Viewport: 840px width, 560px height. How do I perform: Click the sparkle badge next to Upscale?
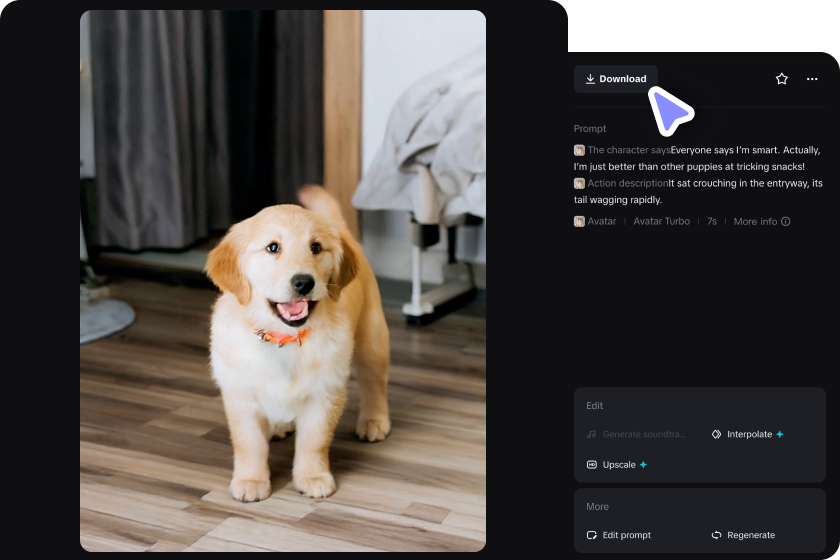coord(643,465)
